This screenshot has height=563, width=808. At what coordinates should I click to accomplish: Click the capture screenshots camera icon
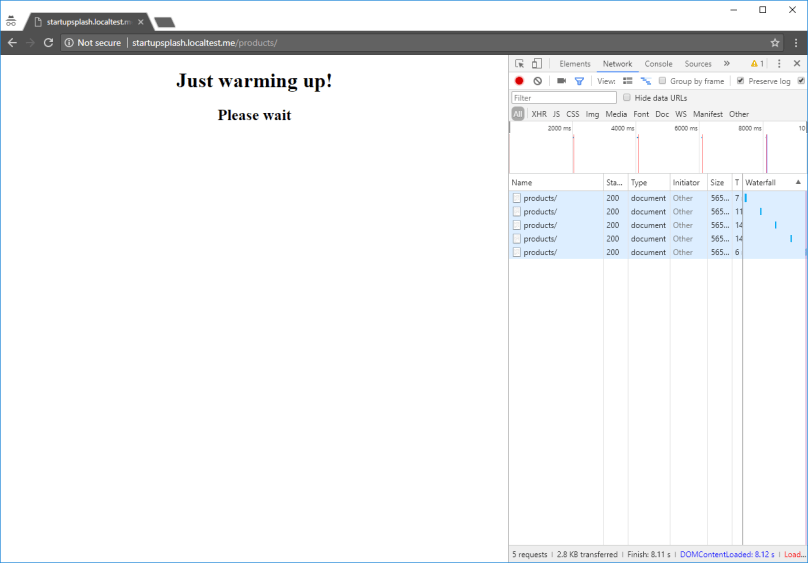pos(561,81)
